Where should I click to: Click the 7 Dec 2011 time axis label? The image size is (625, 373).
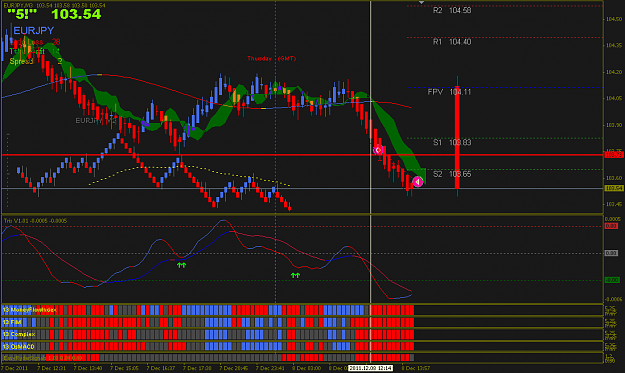(15, 368)
